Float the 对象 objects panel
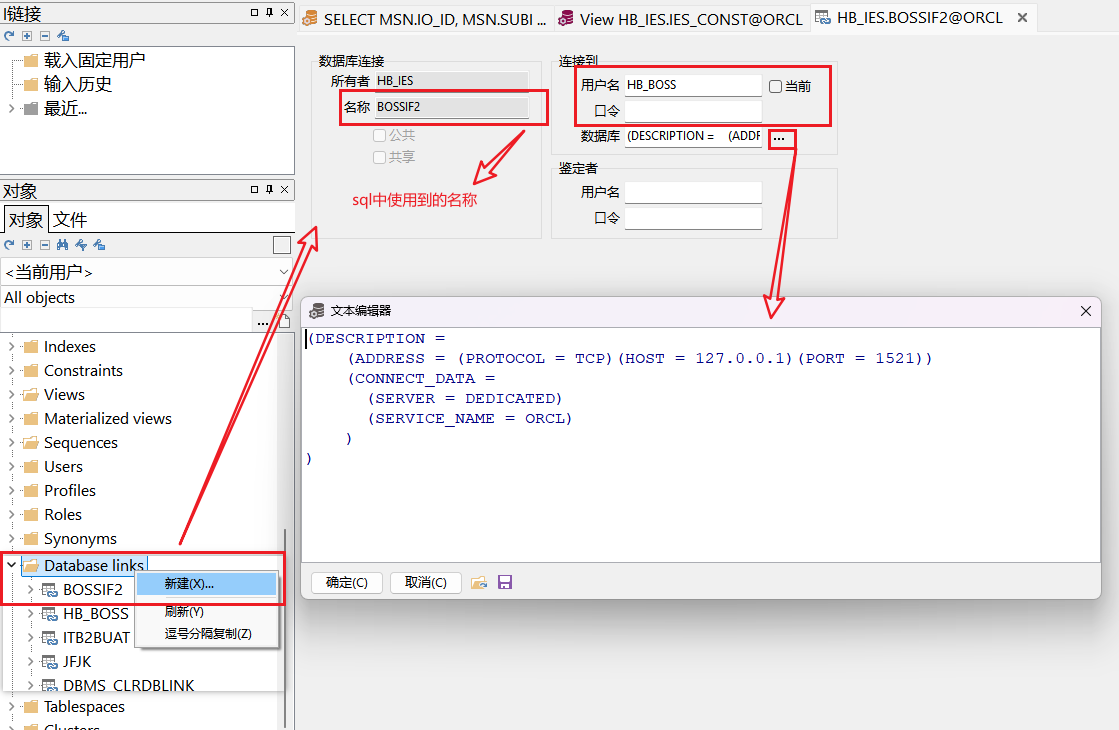 tap(254, 189)
